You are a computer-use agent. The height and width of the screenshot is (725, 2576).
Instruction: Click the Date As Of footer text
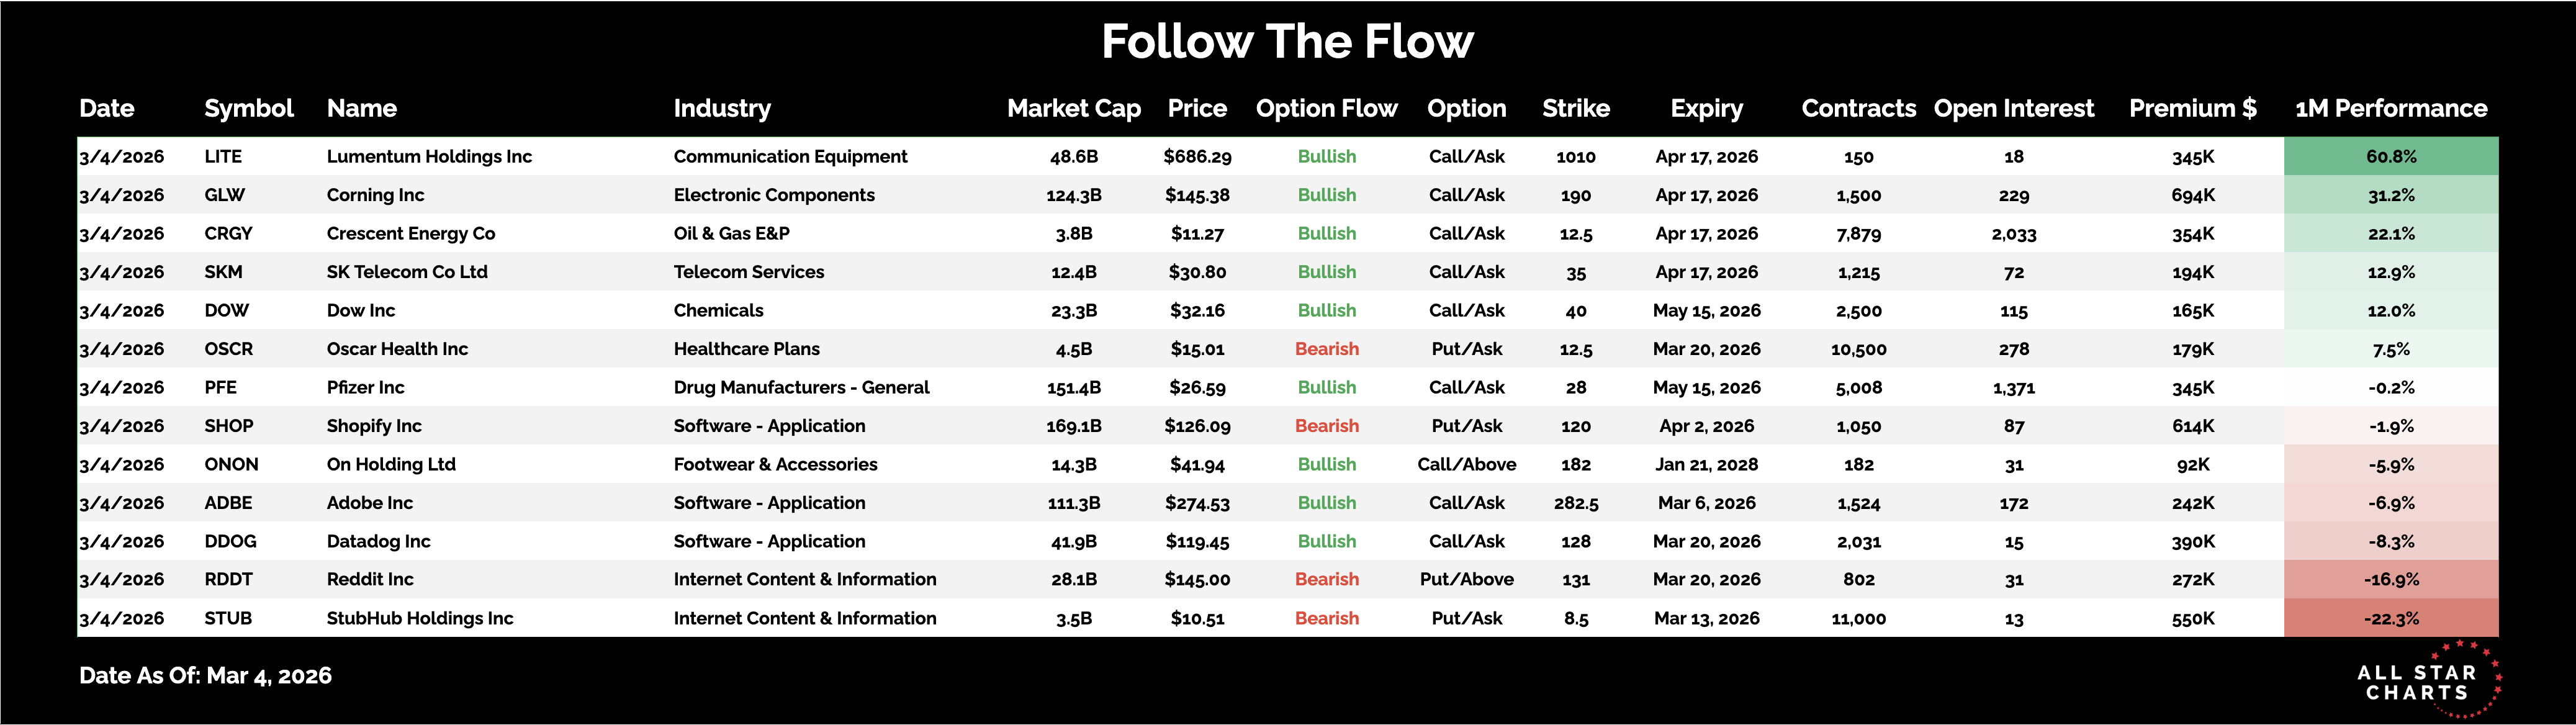pyautogui.click(x=205, y=675)
